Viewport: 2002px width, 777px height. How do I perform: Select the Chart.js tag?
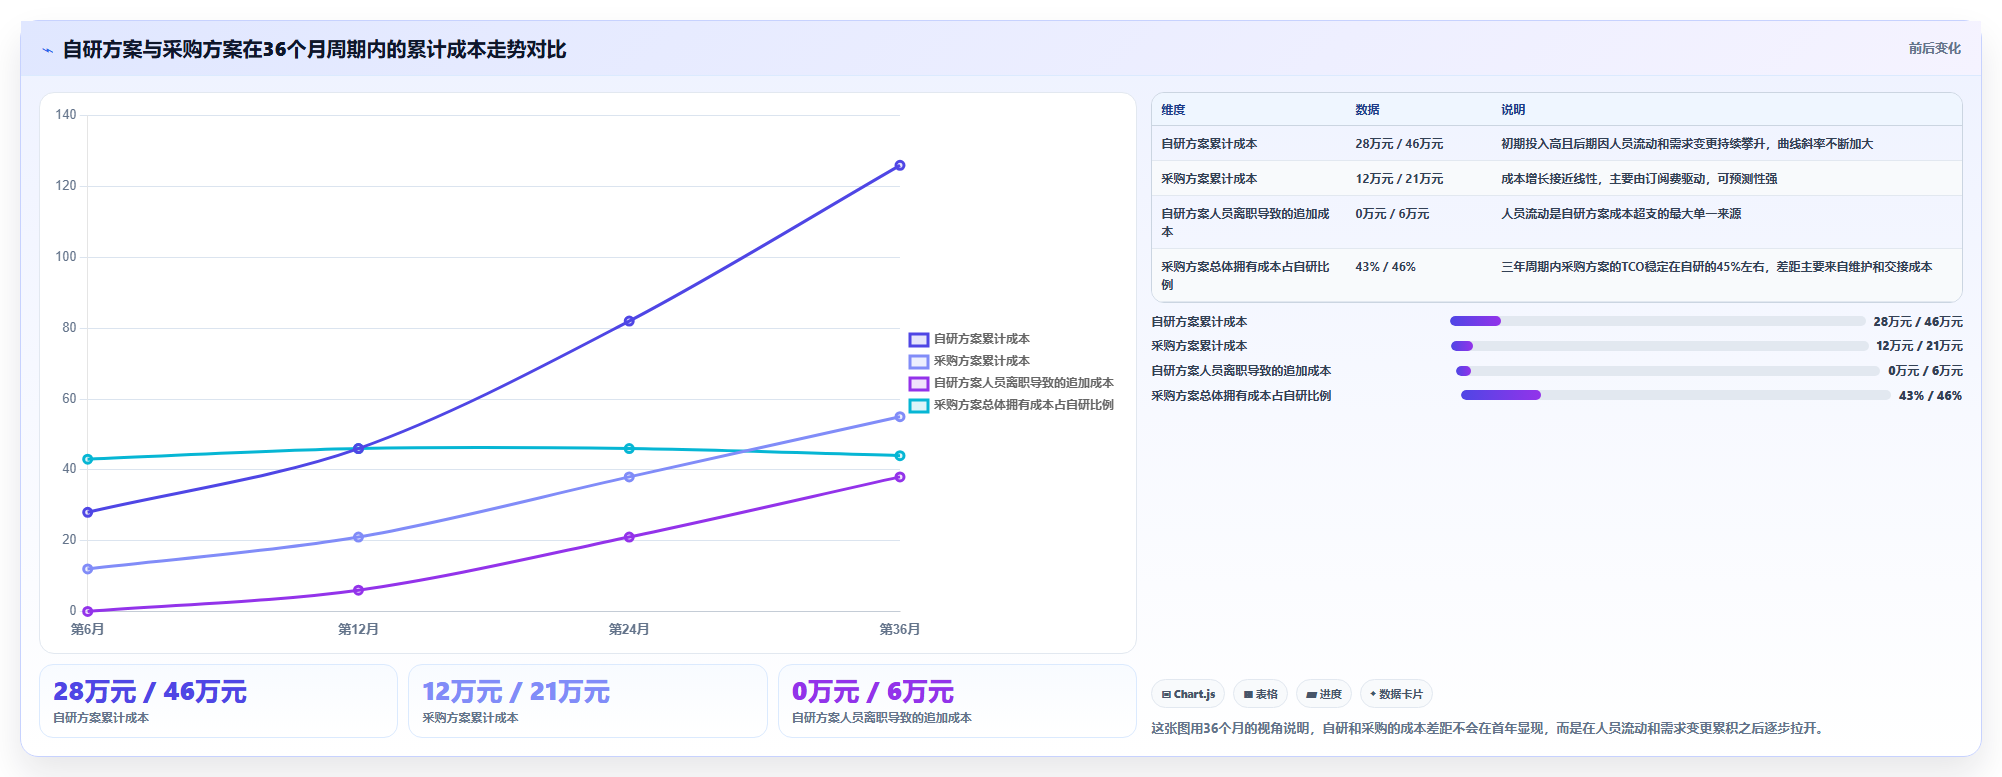1188,694
